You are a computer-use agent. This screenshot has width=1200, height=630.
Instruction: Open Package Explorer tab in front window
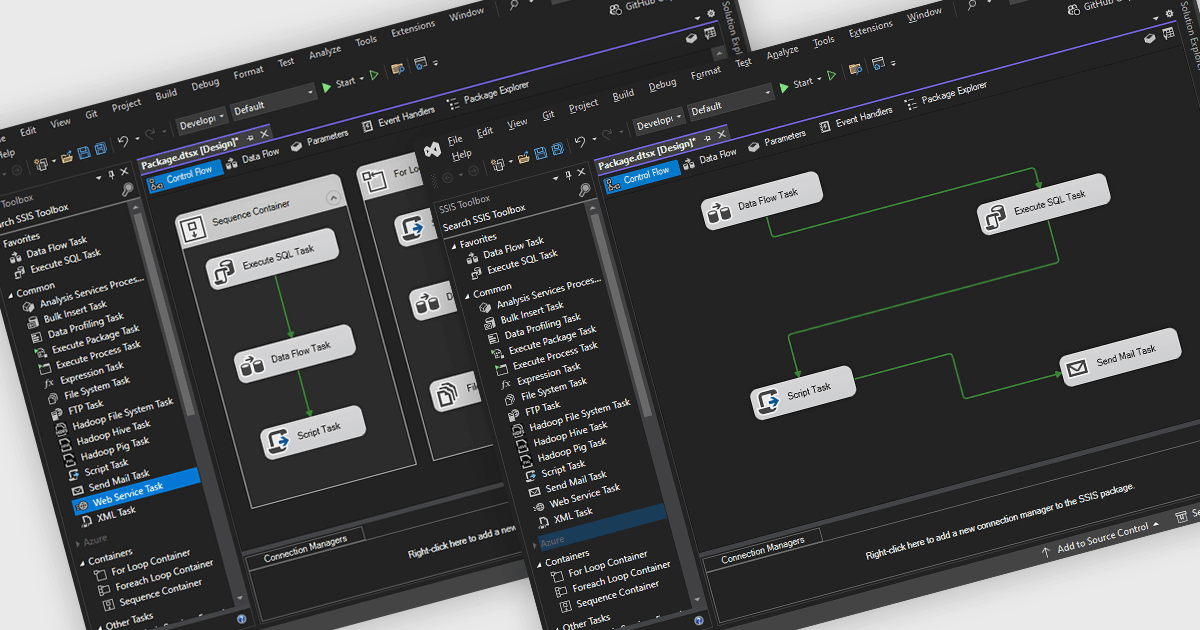945,94
